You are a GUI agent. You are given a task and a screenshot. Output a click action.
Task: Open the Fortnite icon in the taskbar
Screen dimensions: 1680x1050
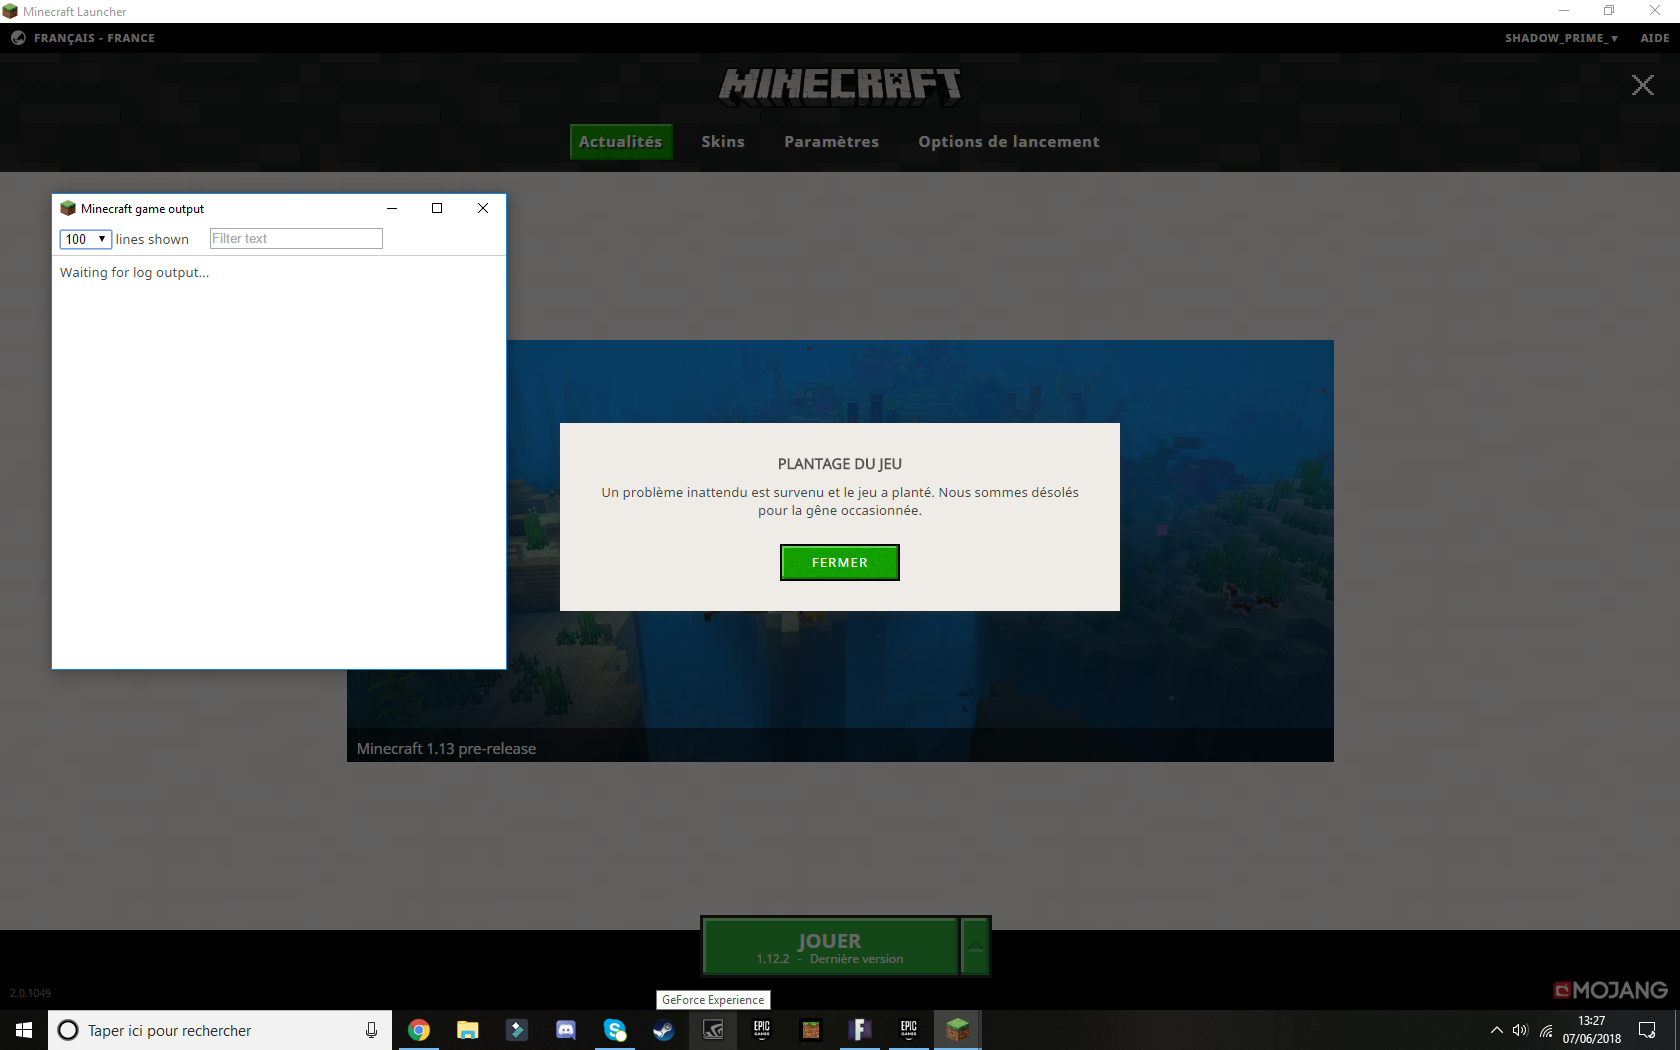[860, 1030]
